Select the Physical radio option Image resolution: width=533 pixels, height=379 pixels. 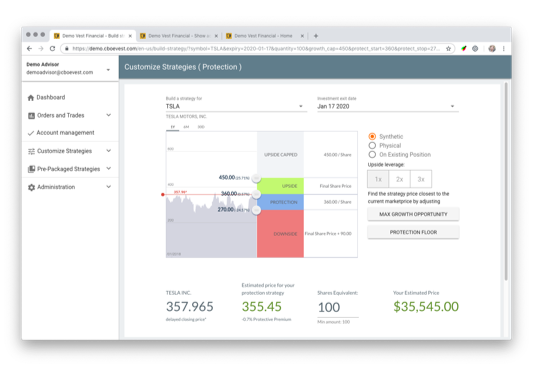[372, 145]
